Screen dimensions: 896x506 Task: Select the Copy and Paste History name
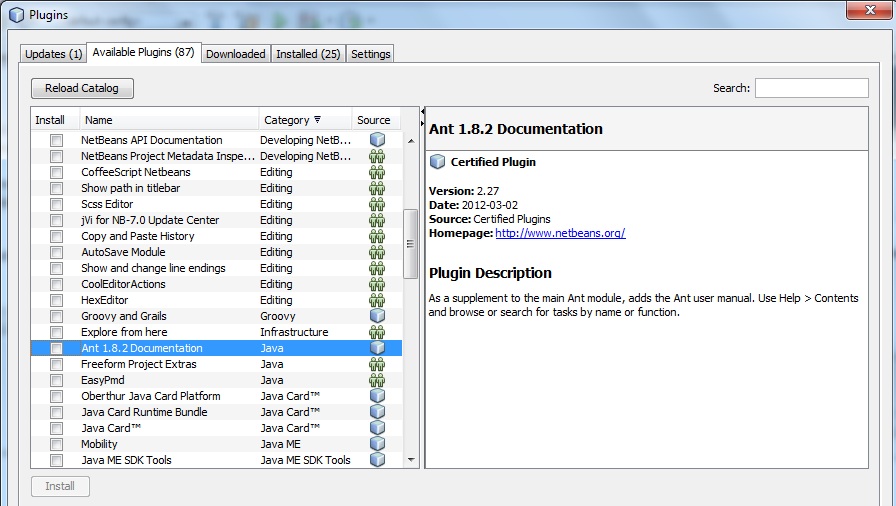(x=138, y=236)
